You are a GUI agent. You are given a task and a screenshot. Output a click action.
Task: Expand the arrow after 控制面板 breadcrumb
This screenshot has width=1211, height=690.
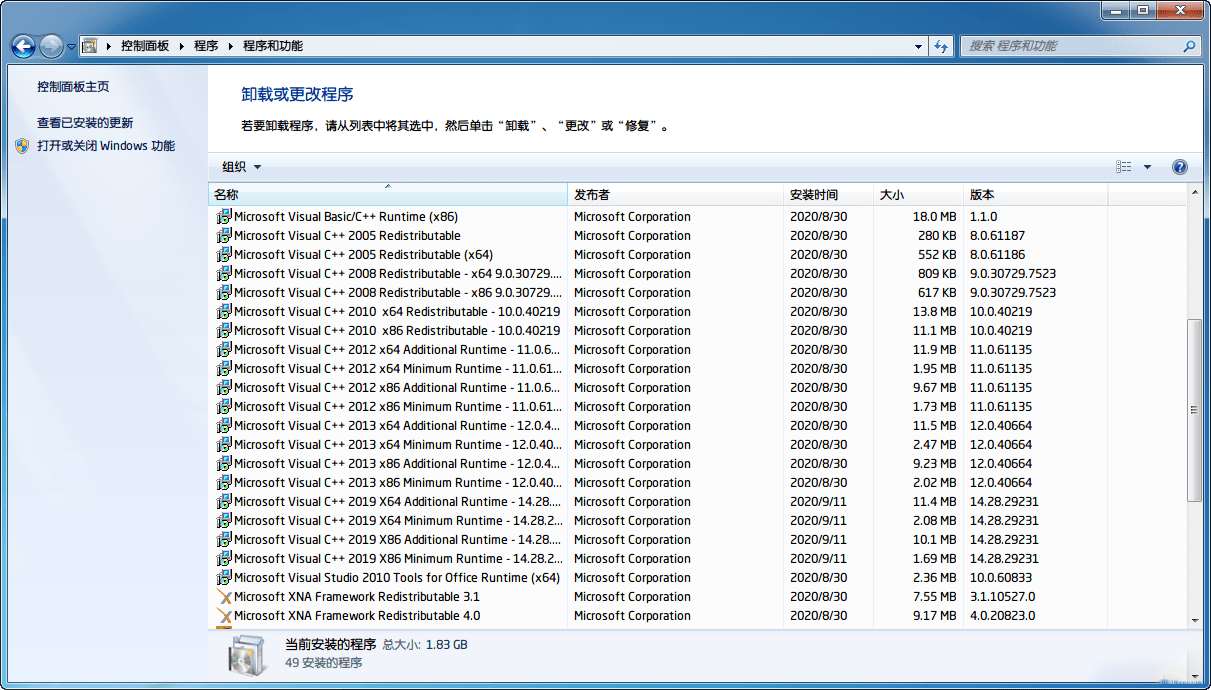182,46
